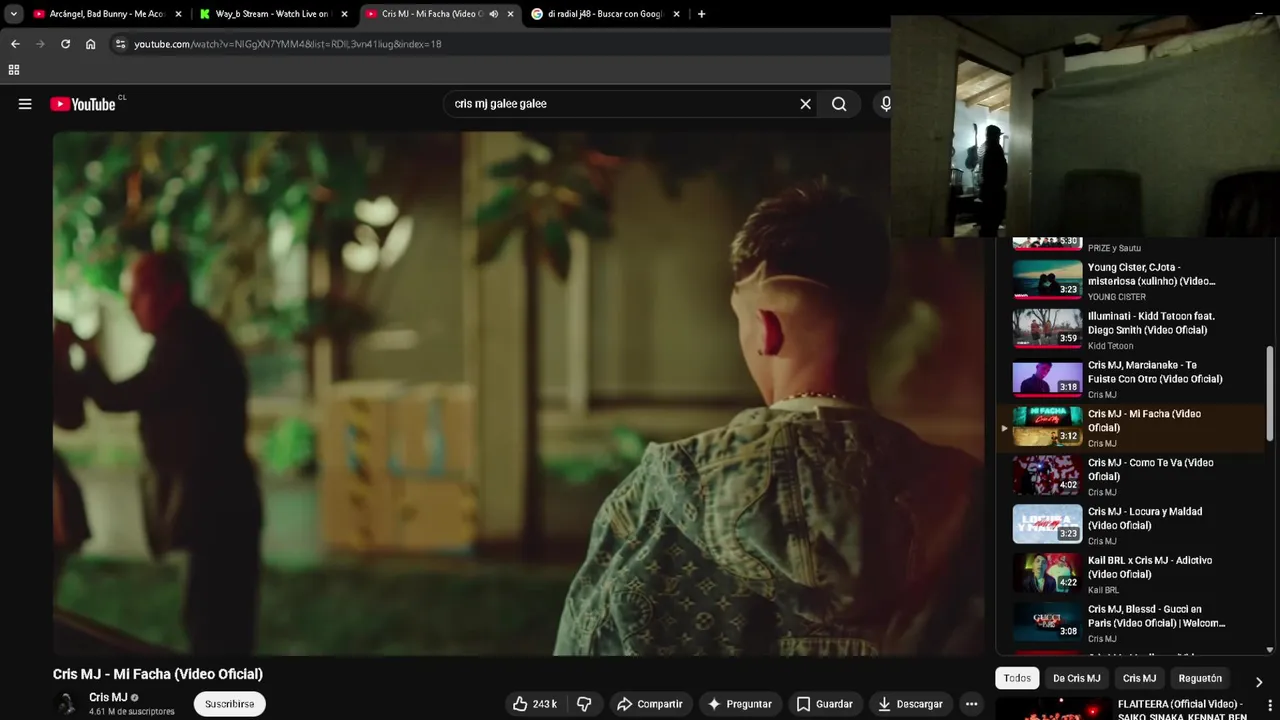The width and height of the screenshot is (1280, 720).
Task: Select the current Mi Facha playlist entry
Action: (x=1130, y=427)
